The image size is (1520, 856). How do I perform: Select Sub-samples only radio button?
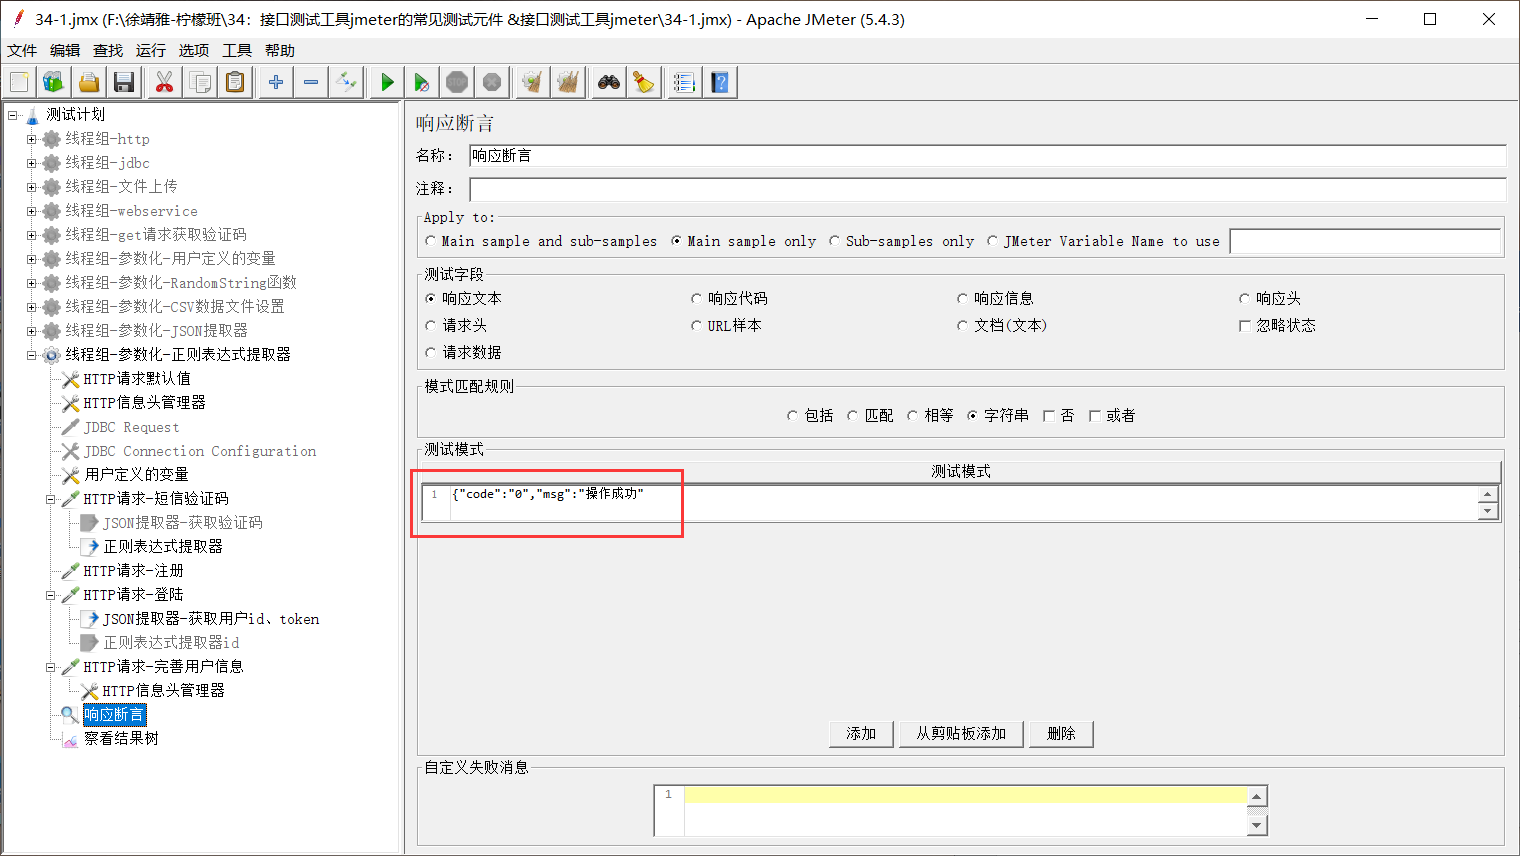pos(901,241)
